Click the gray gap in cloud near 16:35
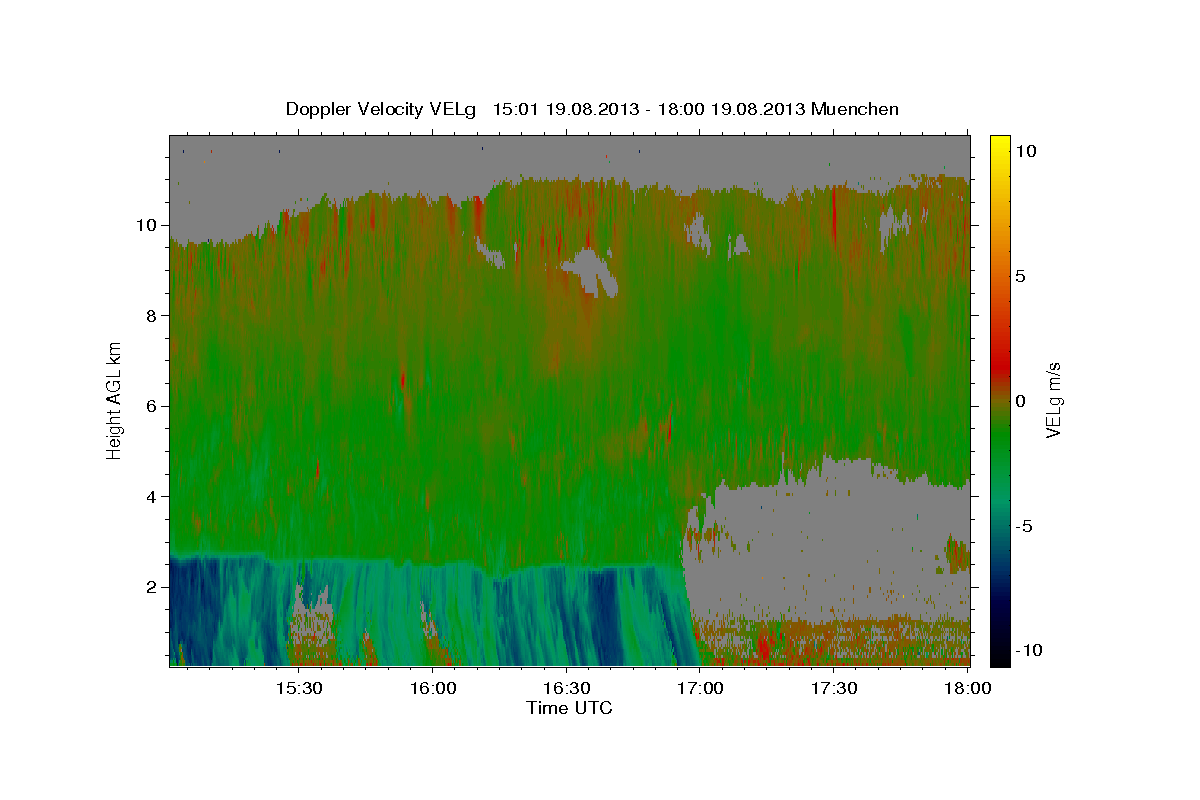Viewport: 1200px width, 800px height. (594, 271)
